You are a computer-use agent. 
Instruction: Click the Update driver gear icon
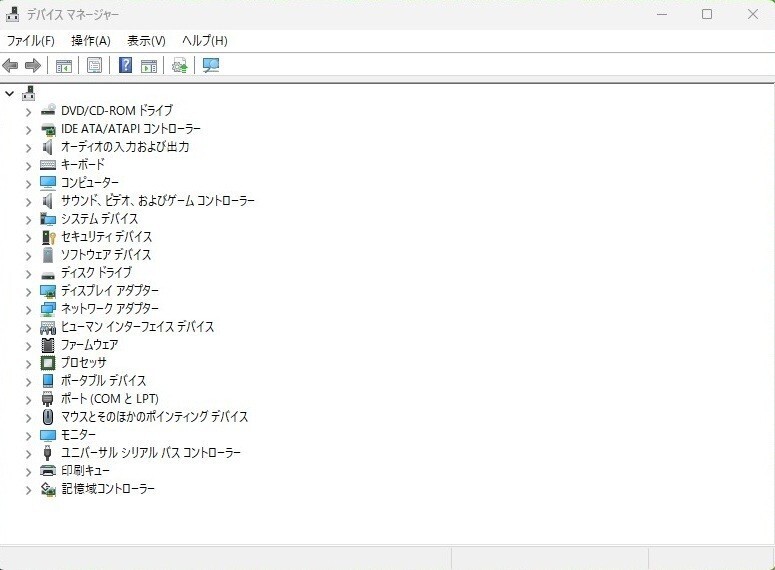179,65
